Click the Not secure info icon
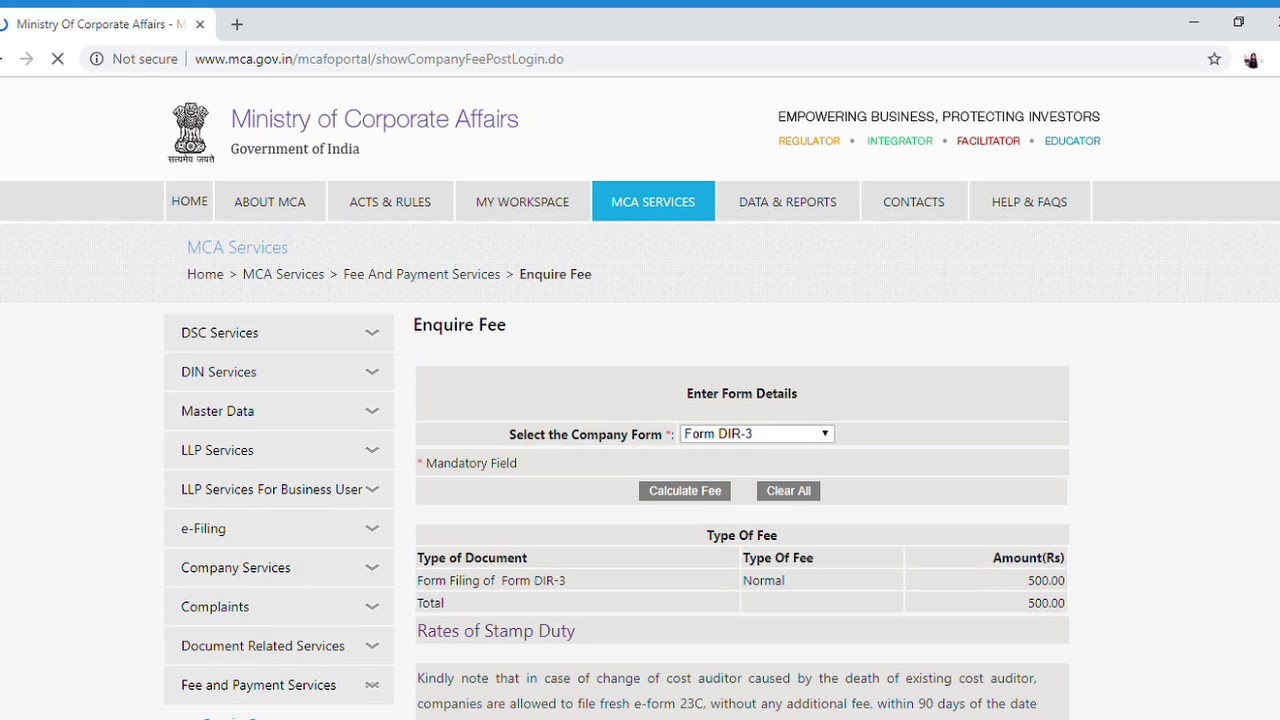 tap(97, 59)
